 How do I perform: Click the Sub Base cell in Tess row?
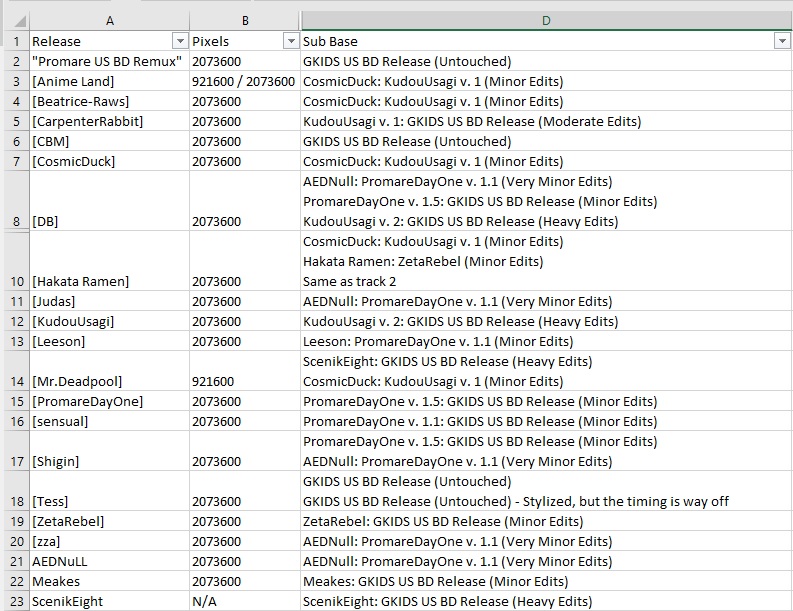pos(546,491)
